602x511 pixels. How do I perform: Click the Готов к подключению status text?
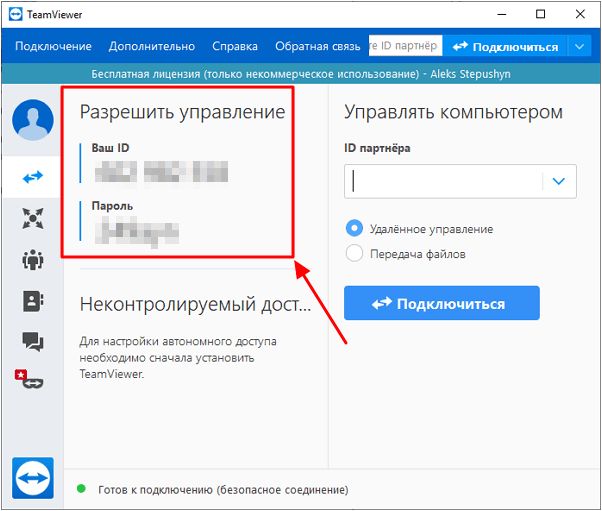223,490
